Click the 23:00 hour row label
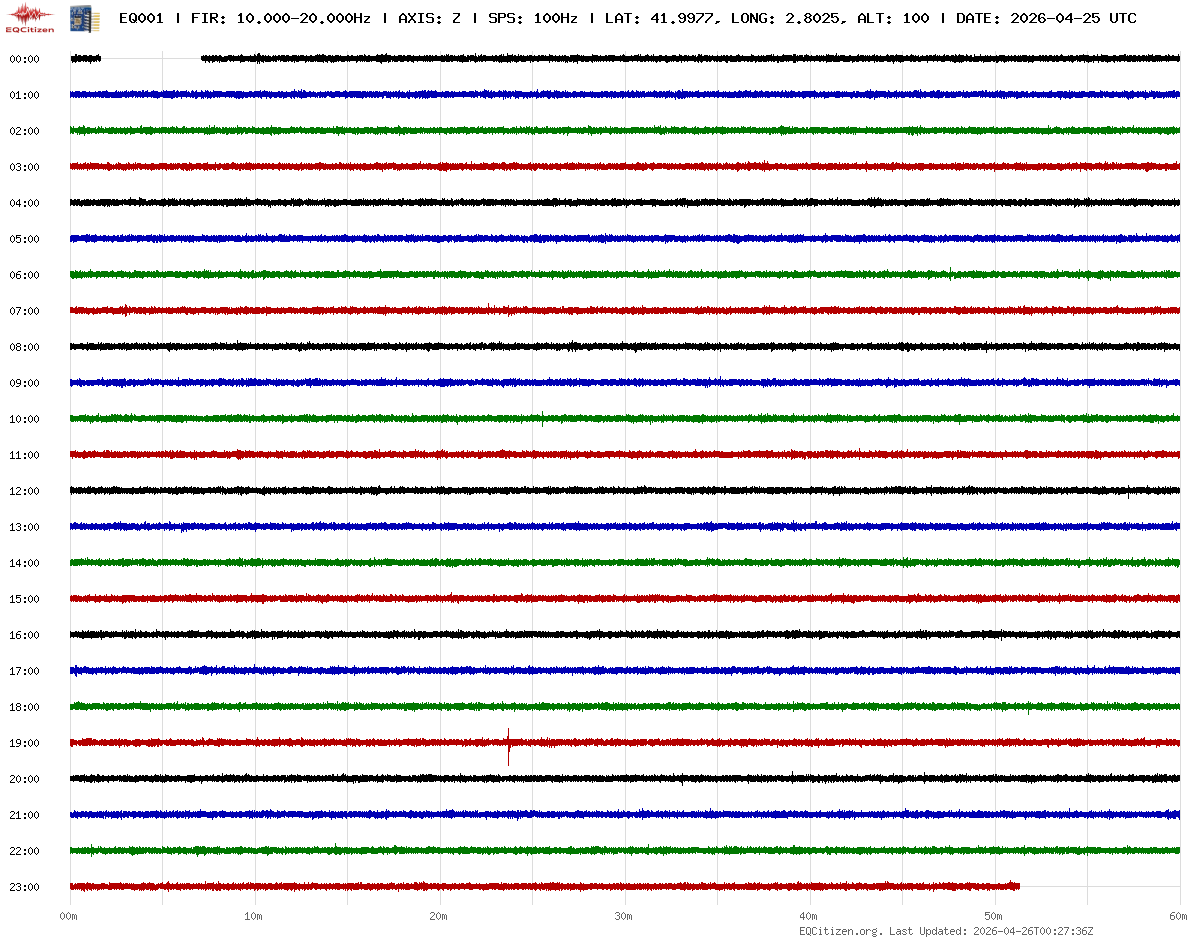 24,887
